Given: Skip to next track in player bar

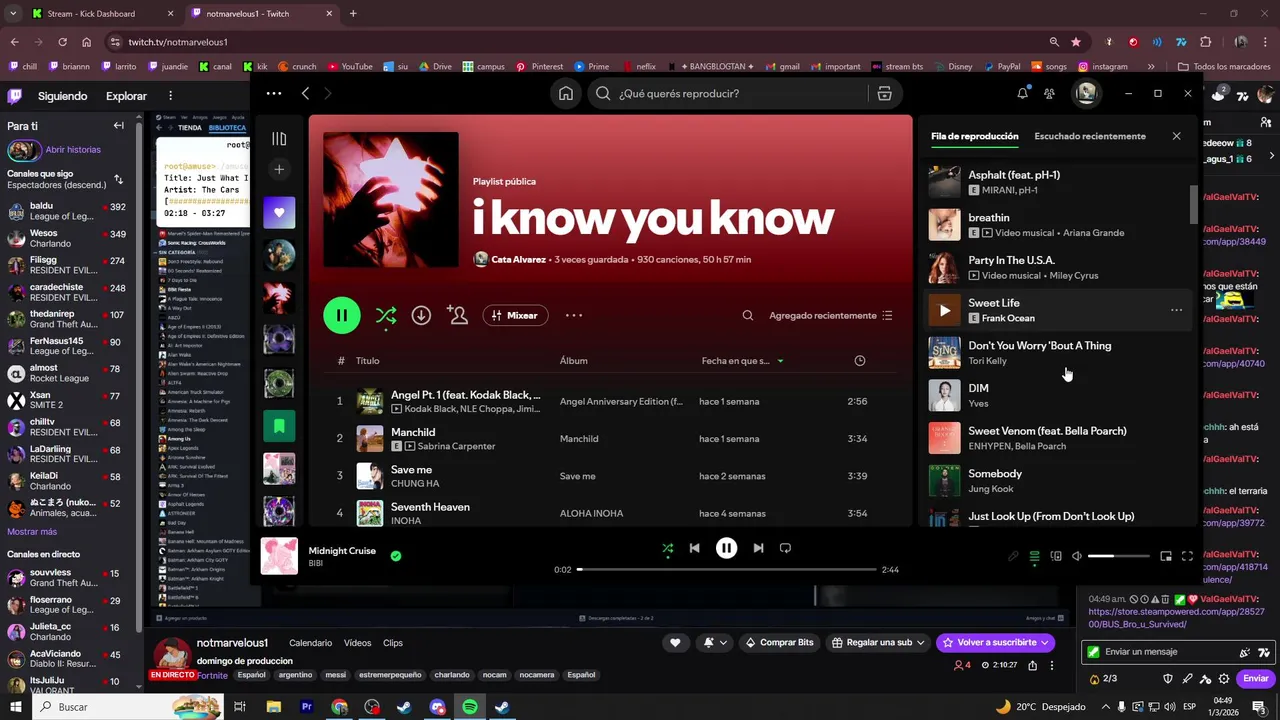Looking at the screenshot, I should pos(758,548).
